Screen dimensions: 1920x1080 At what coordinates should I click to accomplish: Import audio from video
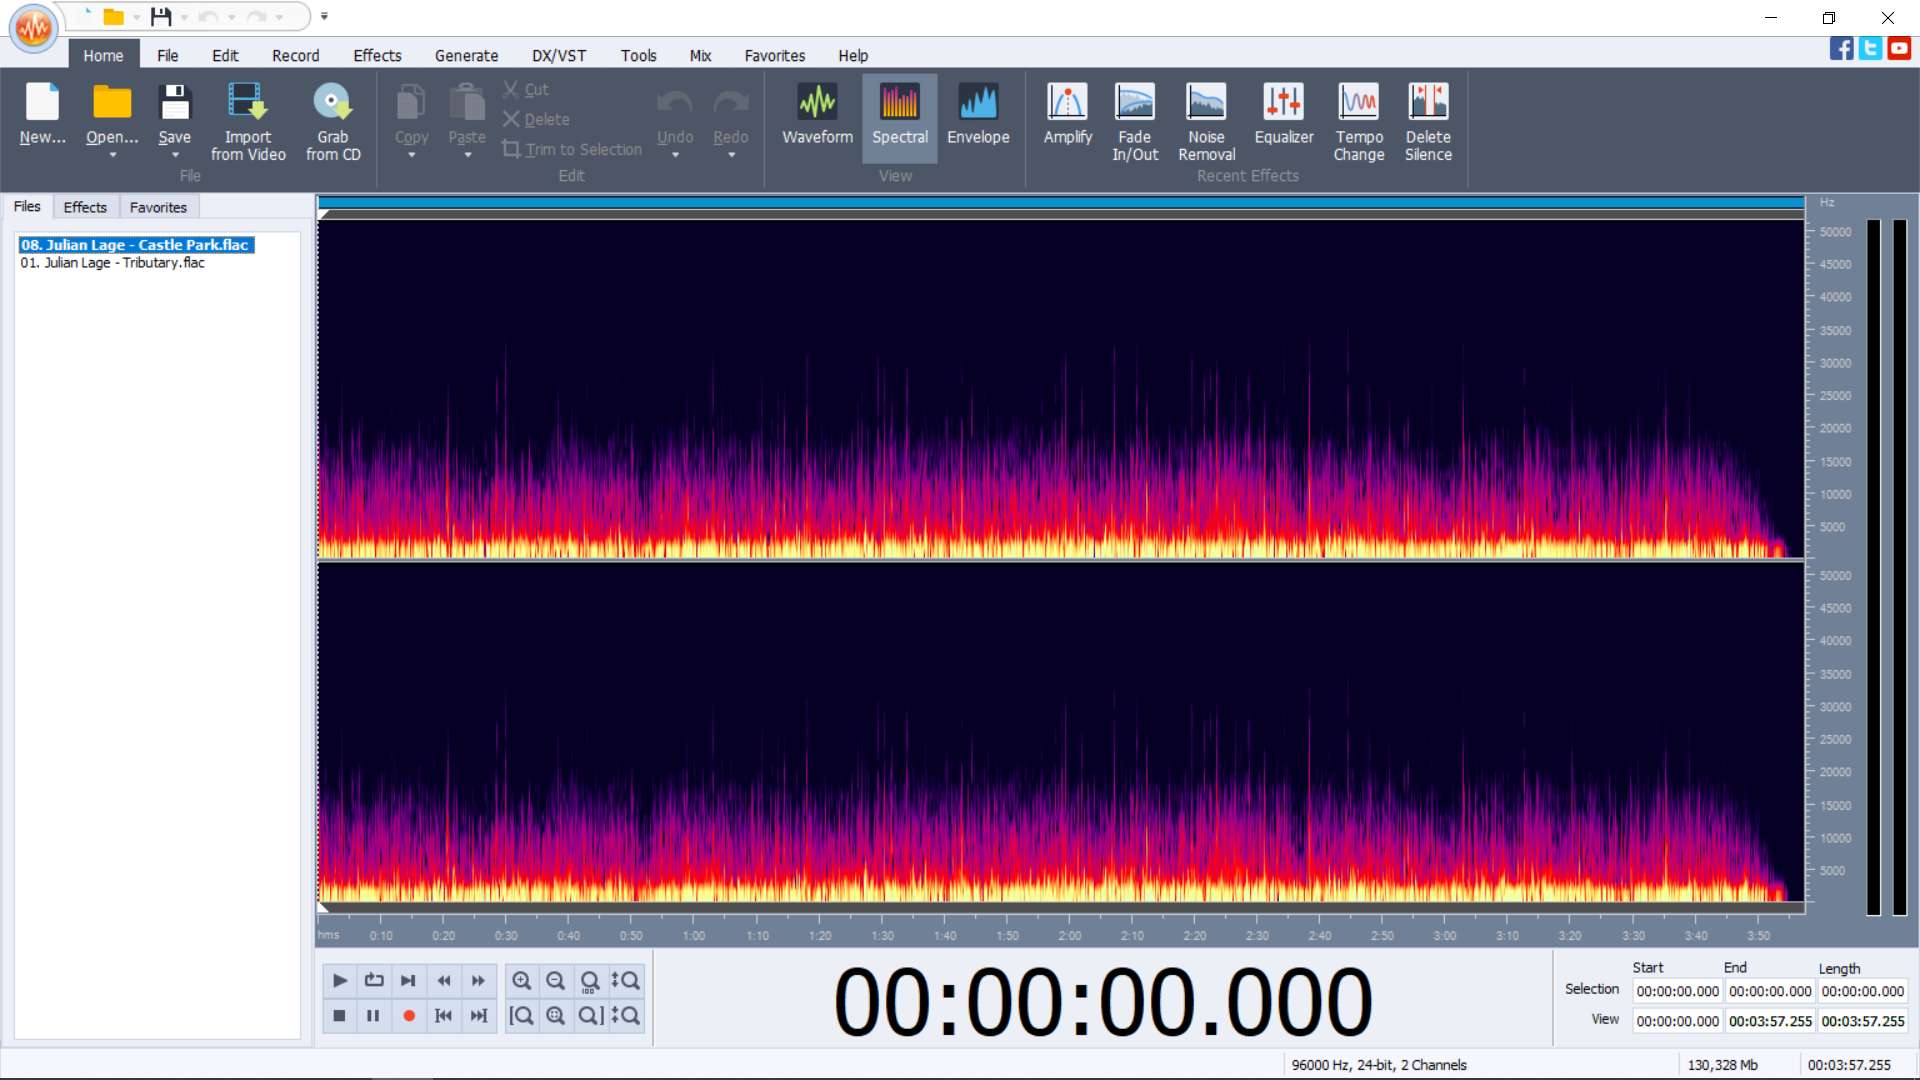point(247,121)
